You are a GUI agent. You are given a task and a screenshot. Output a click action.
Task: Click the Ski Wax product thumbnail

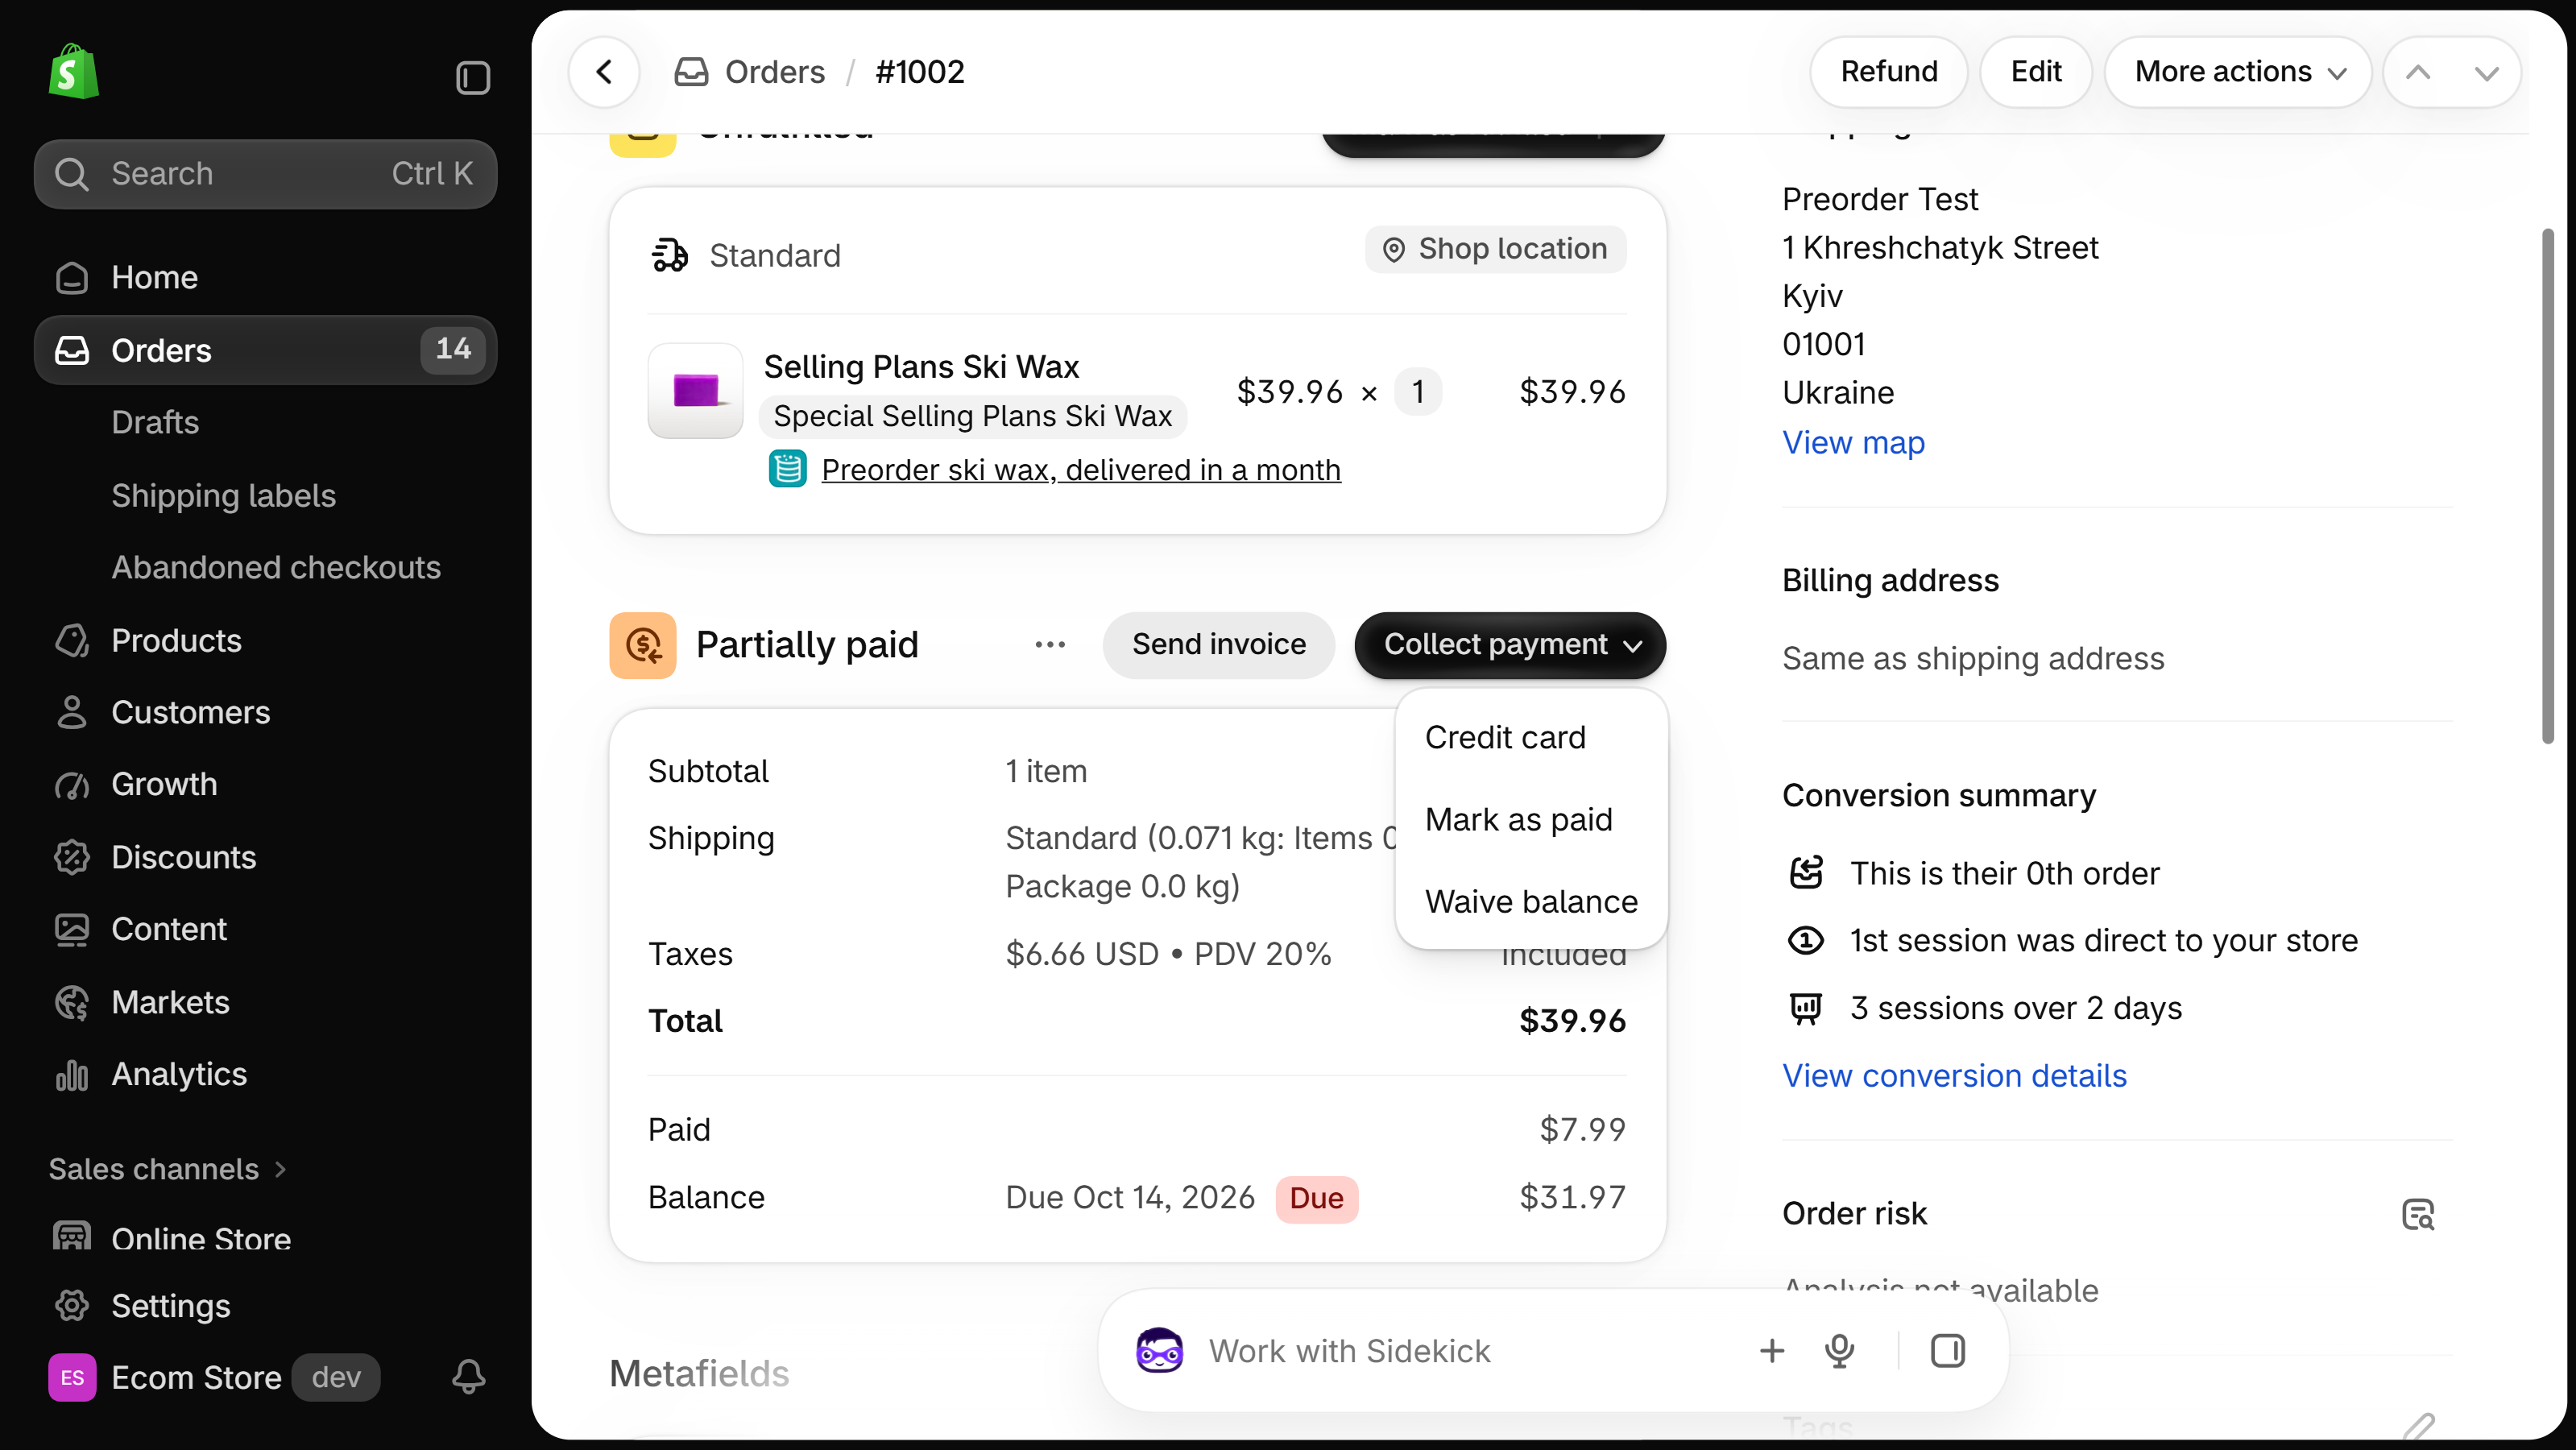point(695,391)
